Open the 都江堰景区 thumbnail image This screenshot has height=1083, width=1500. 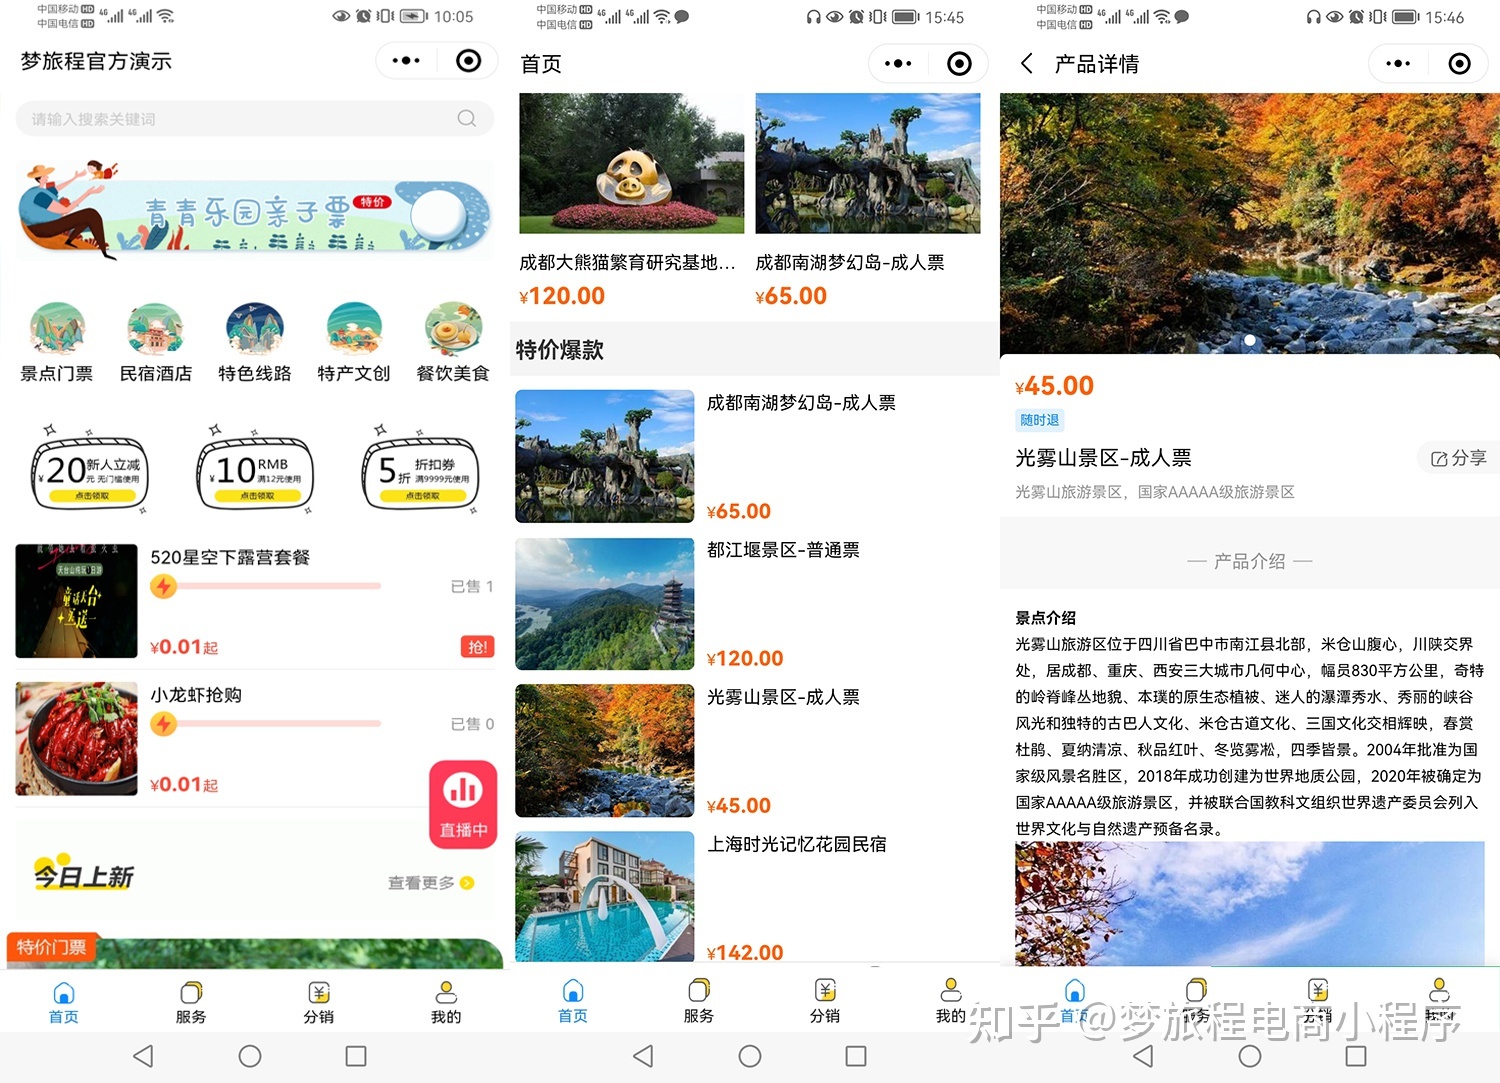click(604, 603)
